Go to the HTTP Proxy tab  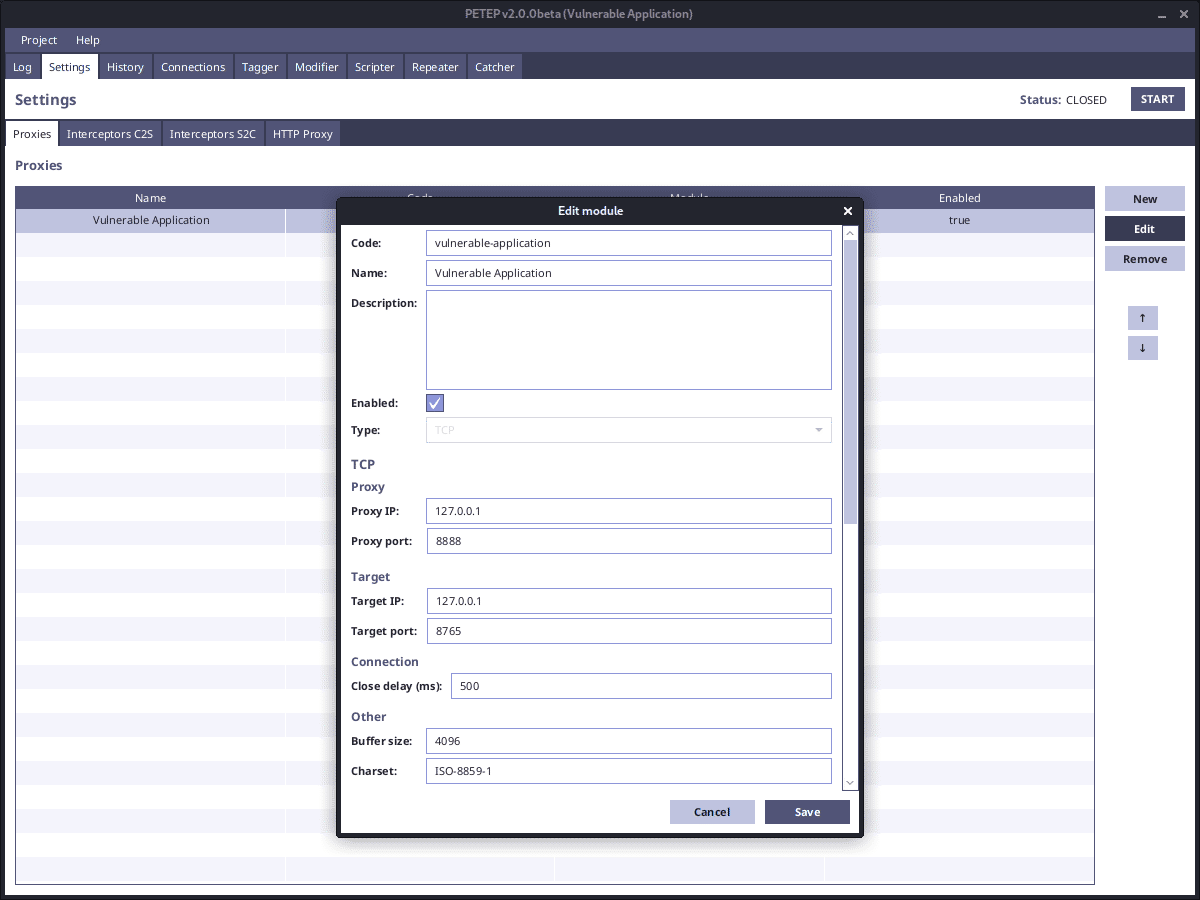click(302, 134)
